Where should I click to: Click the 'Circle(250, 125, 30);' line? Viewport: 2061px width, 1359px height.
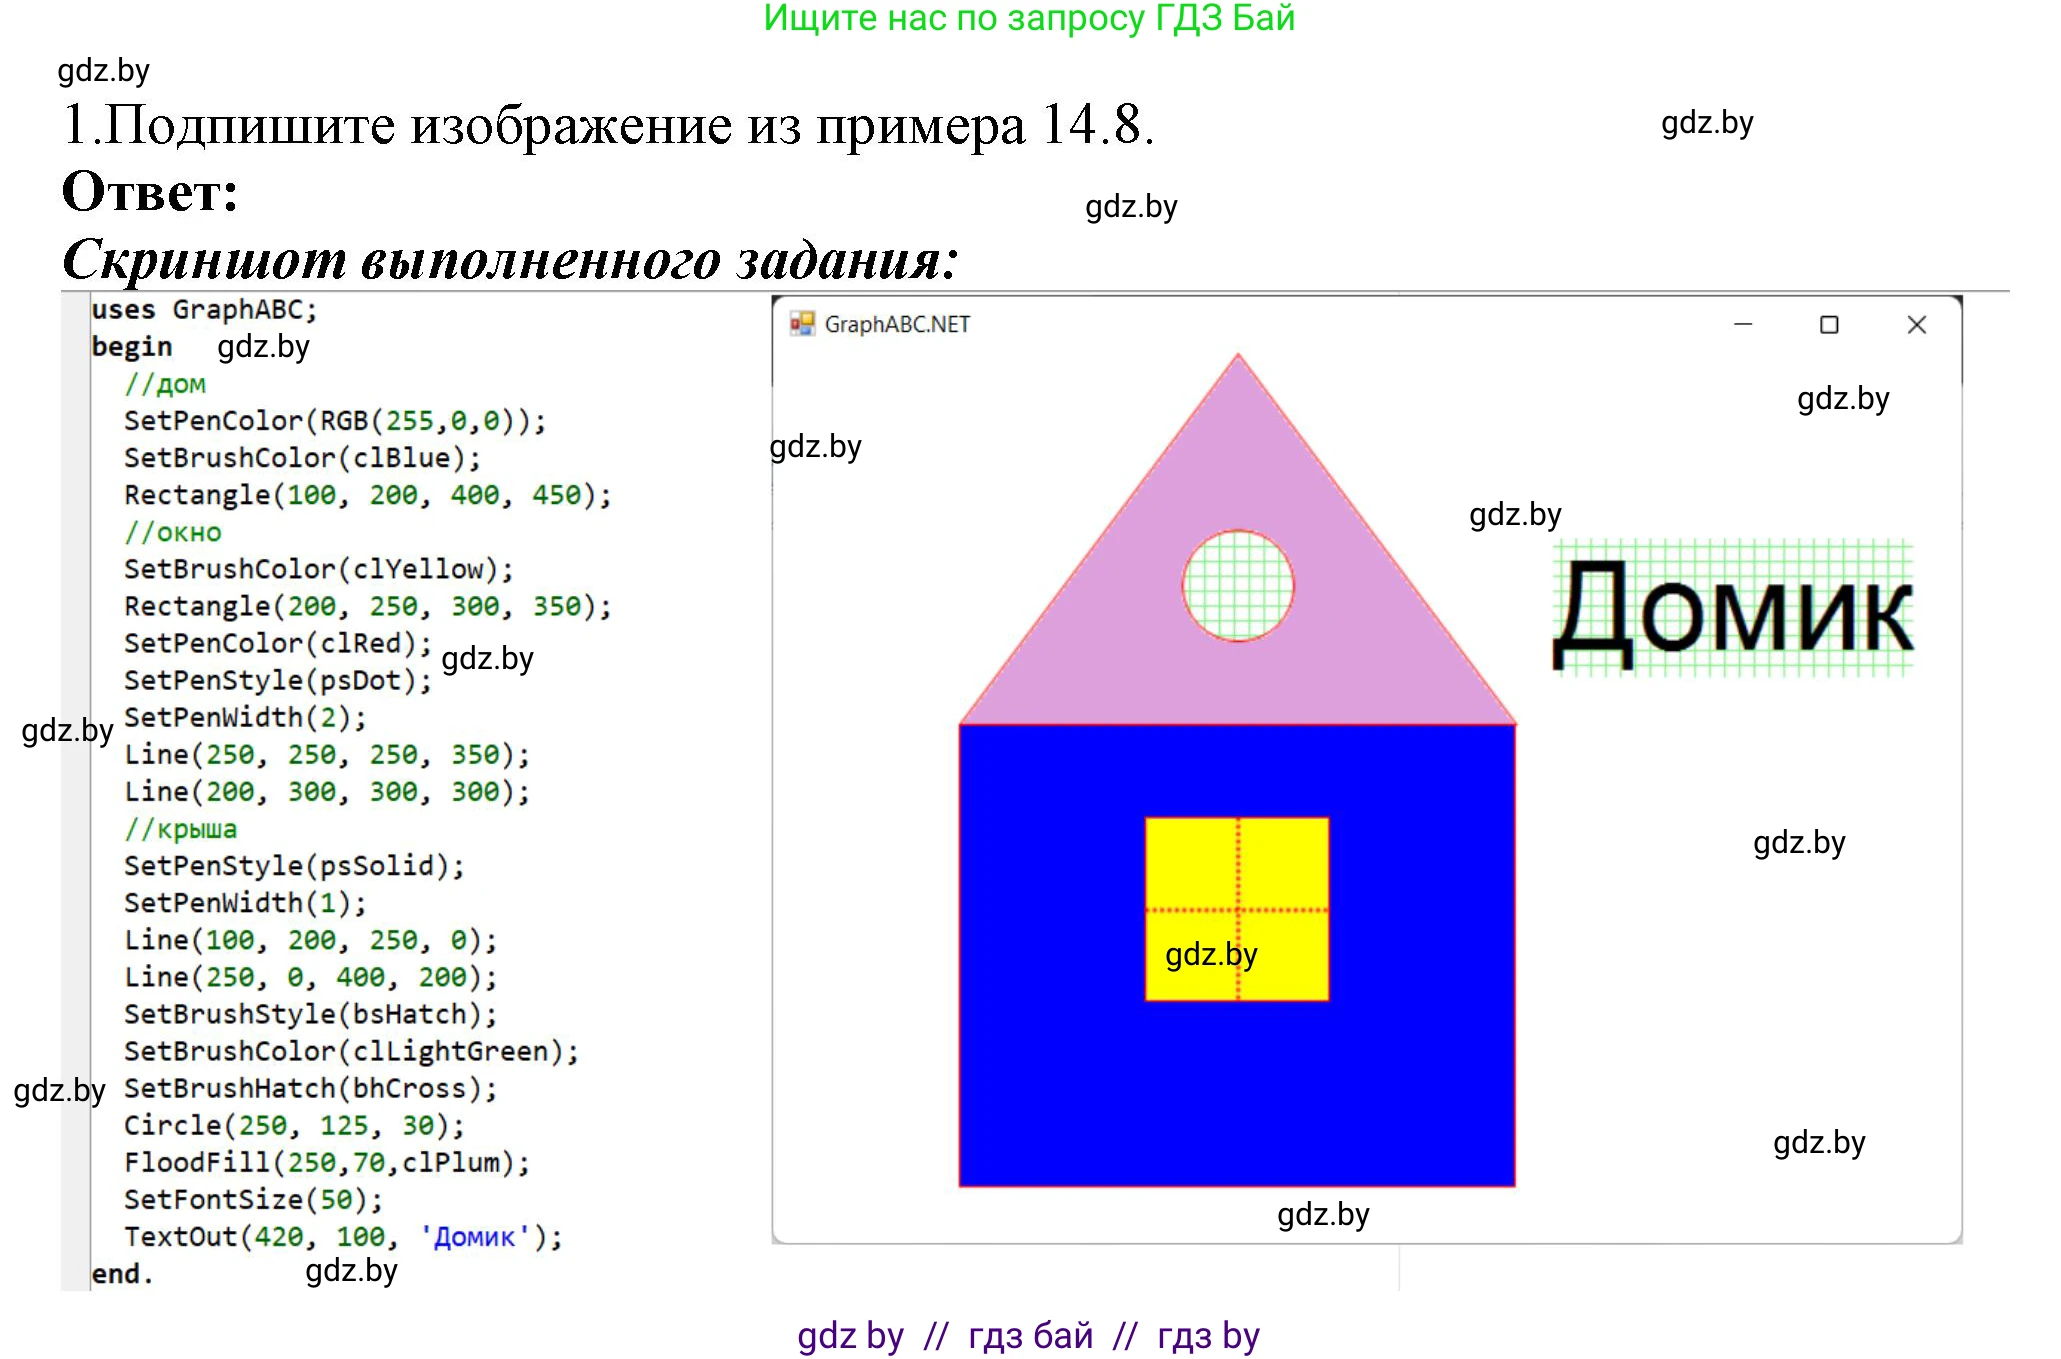(x=294, y=1125)
